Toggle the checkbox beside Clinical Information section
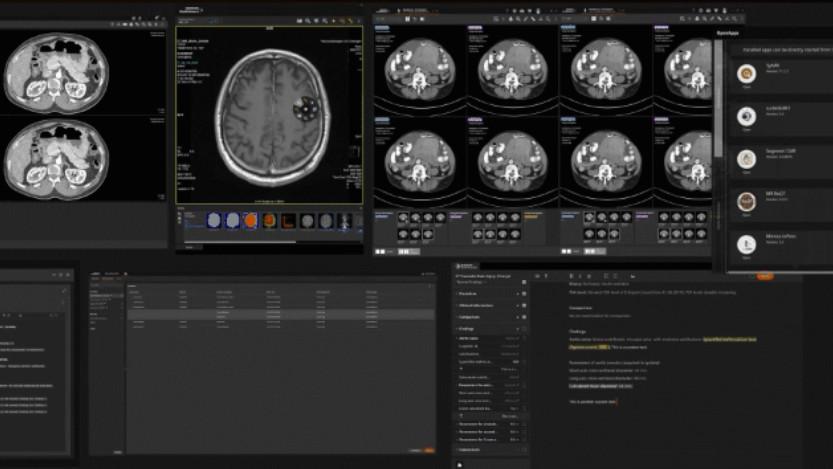 522,305
